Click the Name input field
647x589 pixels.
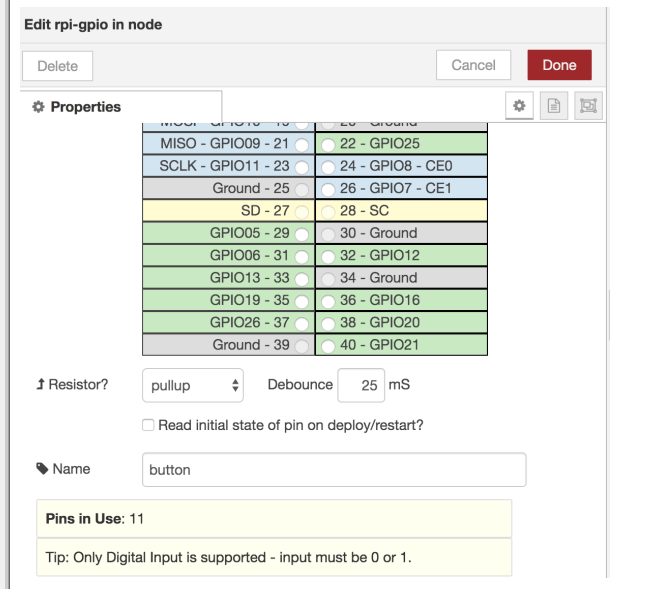(334, 469)
